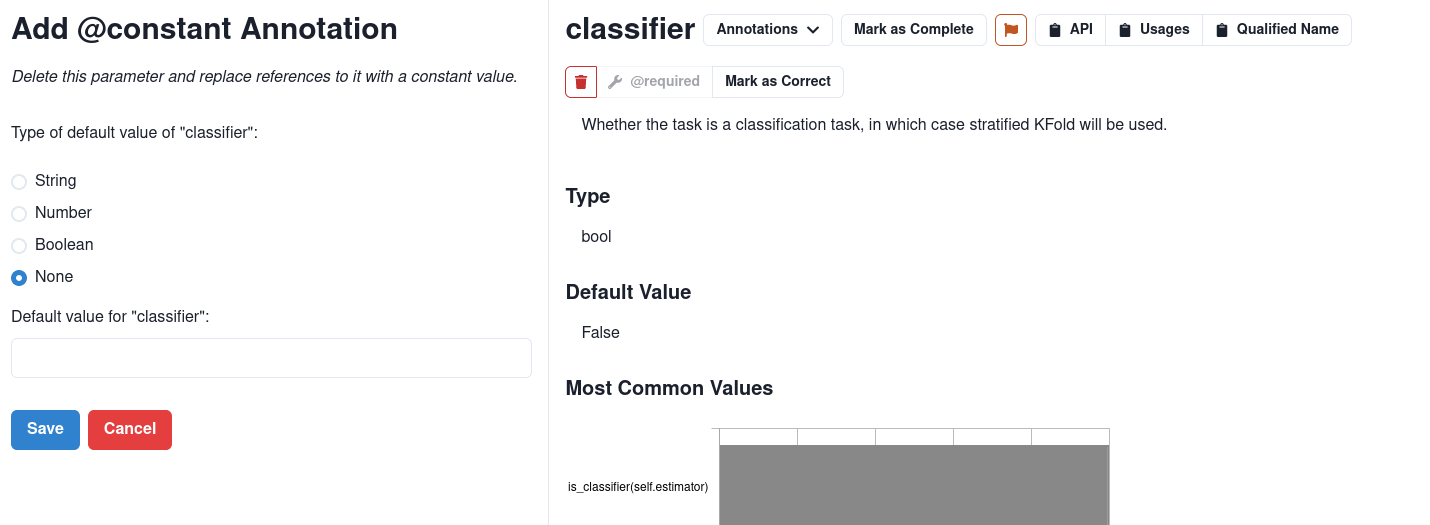This screenshot has width=1430, height=525.
Task: Click the Annotations chevron arrow
Action: click(x=813, y=30)
